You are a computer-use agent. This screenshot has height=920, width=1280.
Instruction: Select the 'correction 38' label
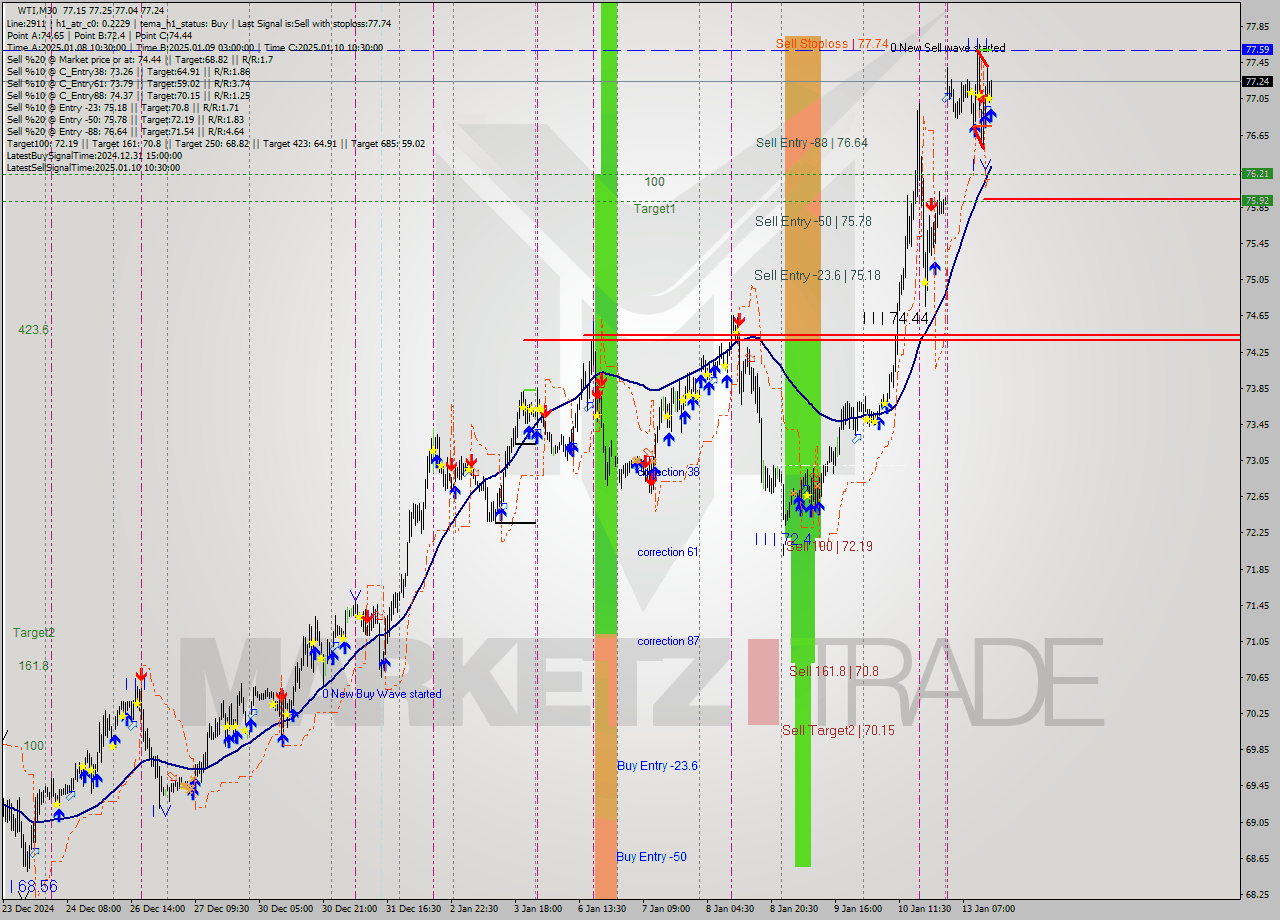(668, 472)
